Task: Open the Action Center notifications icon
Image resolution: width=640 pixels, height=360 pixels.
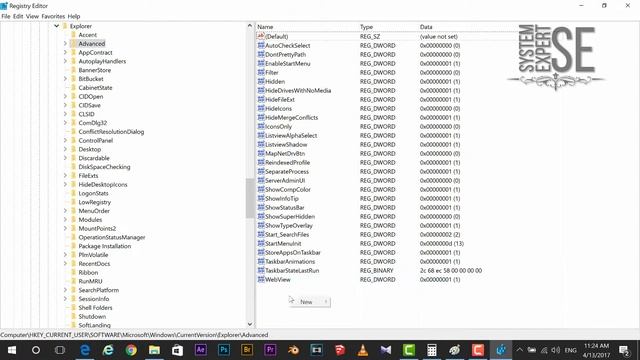Action: click(x=624, y=350)
